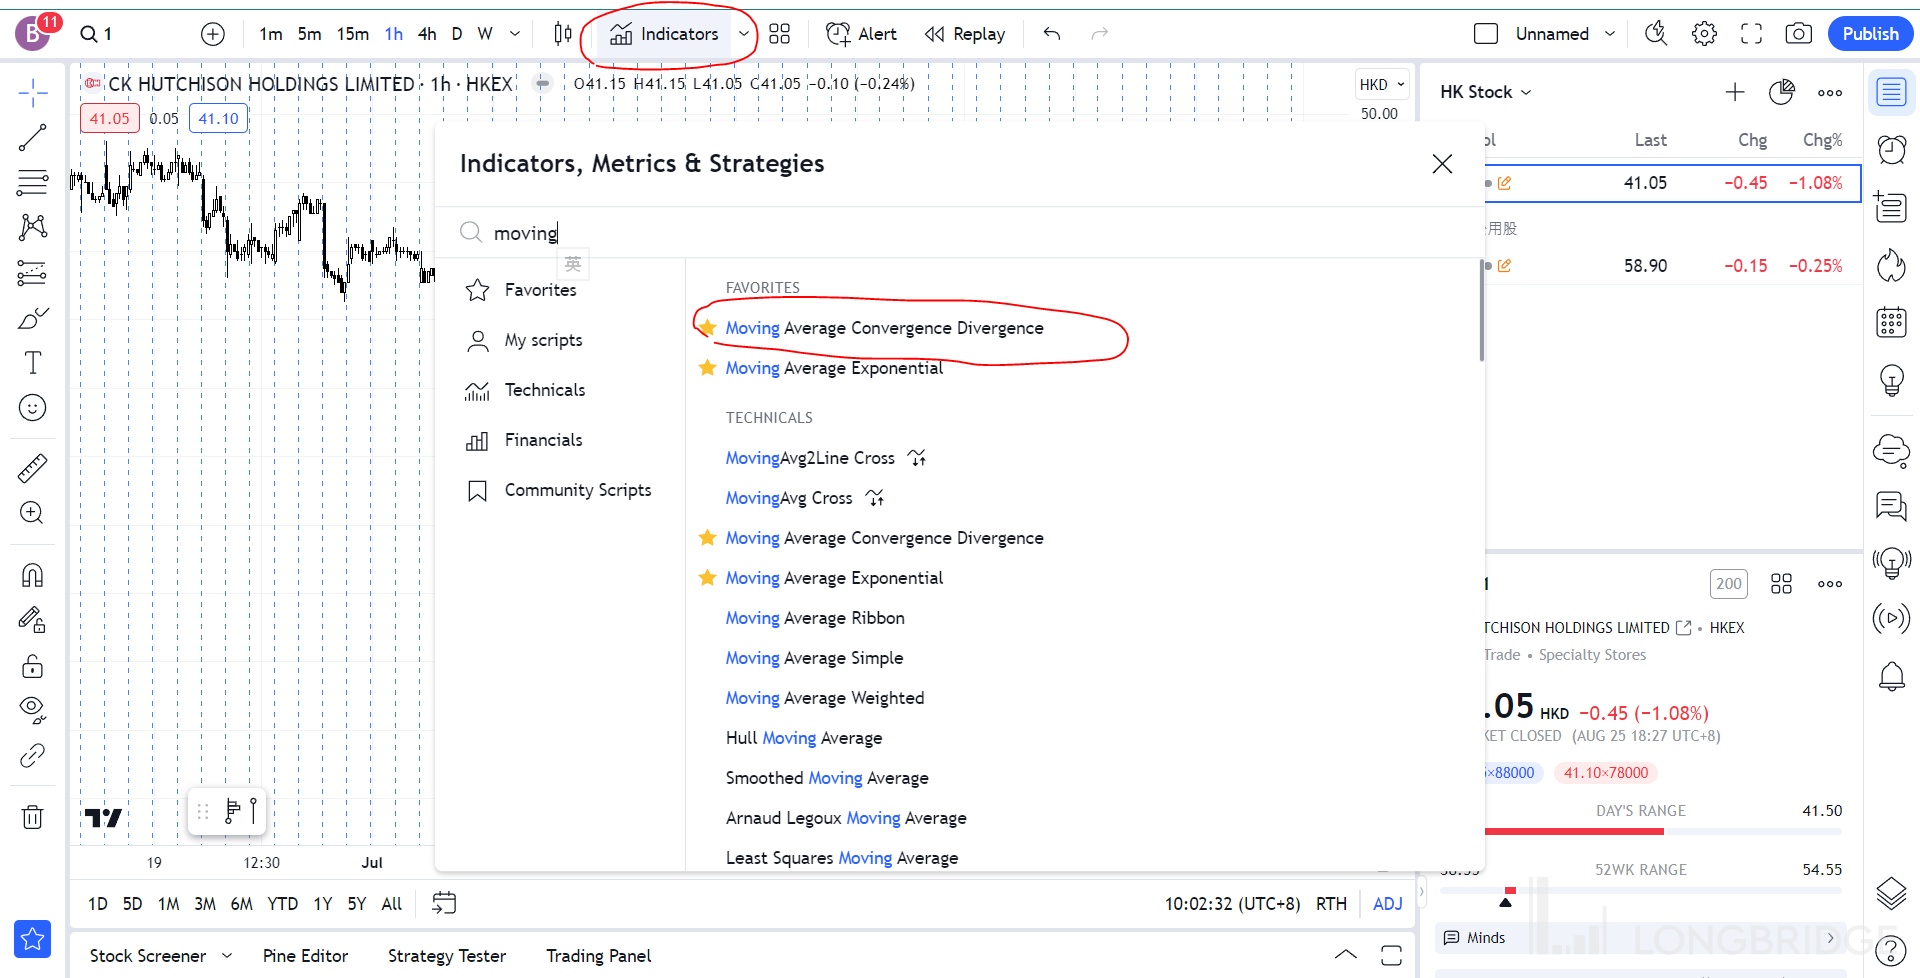The width and height of the screenshot is (1920, 978).
Task: Select the Text tool in left toolbar
Action: (x=32, y=363)
